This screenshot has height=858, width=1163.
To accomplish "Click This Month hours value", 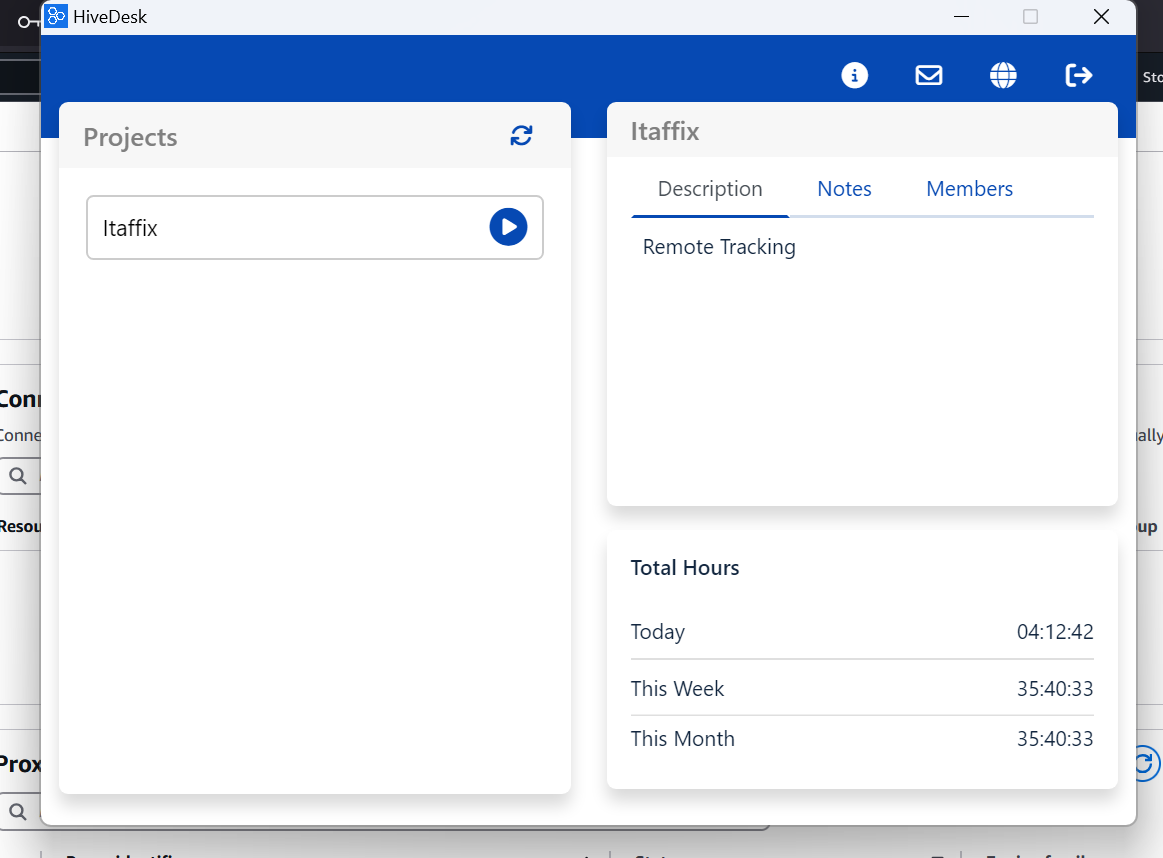I will (1055, 739).
